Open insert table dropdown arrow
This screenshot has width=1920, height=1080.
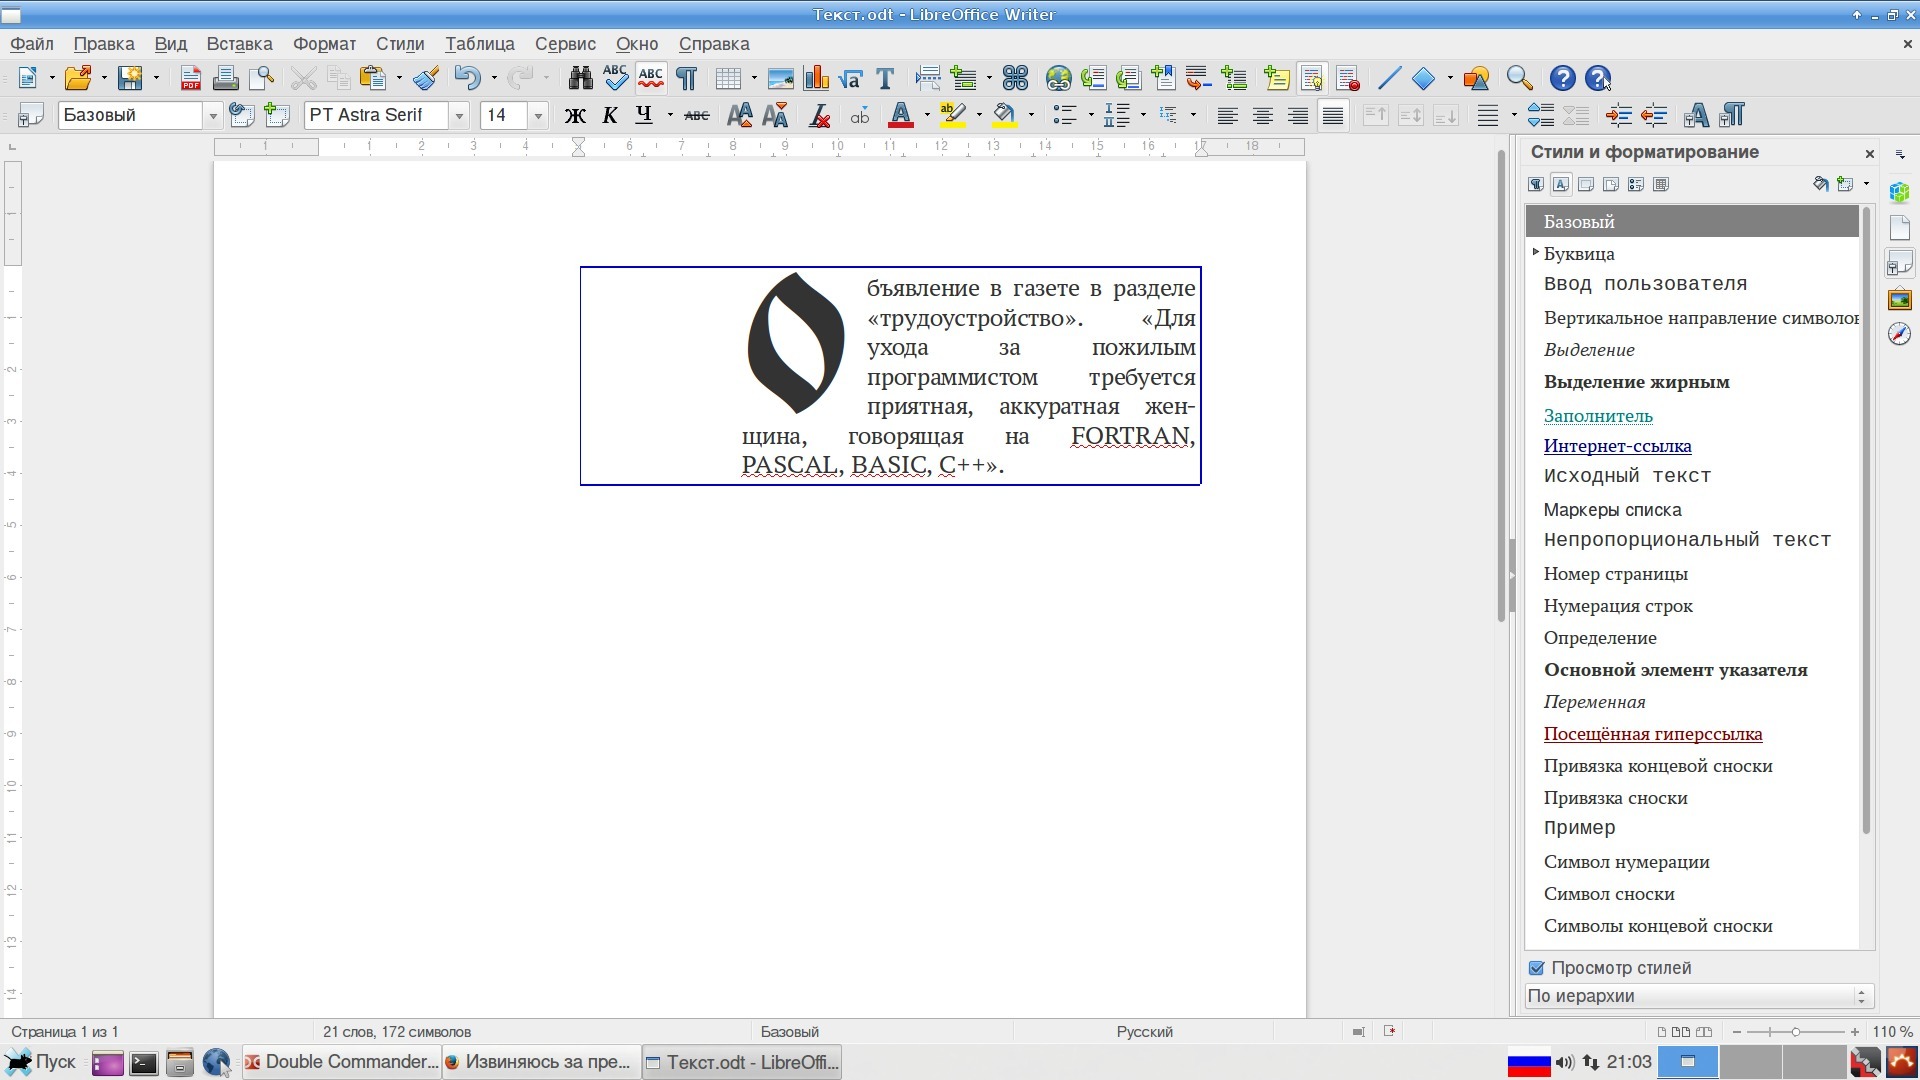point(753,78)
